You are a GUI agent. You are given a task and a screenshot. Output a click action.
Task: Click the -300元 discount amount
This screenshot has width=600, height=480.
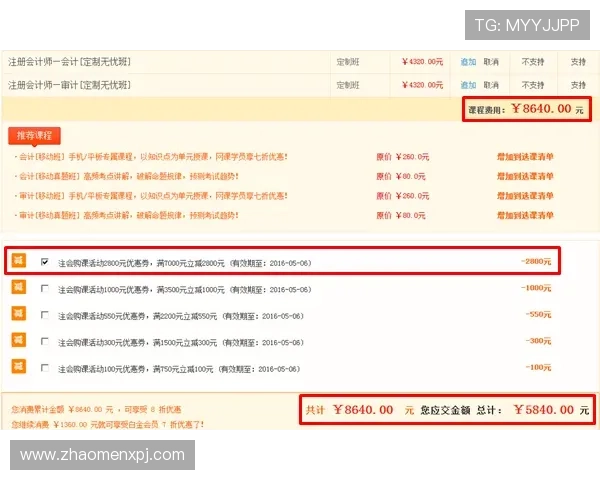coord(538,341)
